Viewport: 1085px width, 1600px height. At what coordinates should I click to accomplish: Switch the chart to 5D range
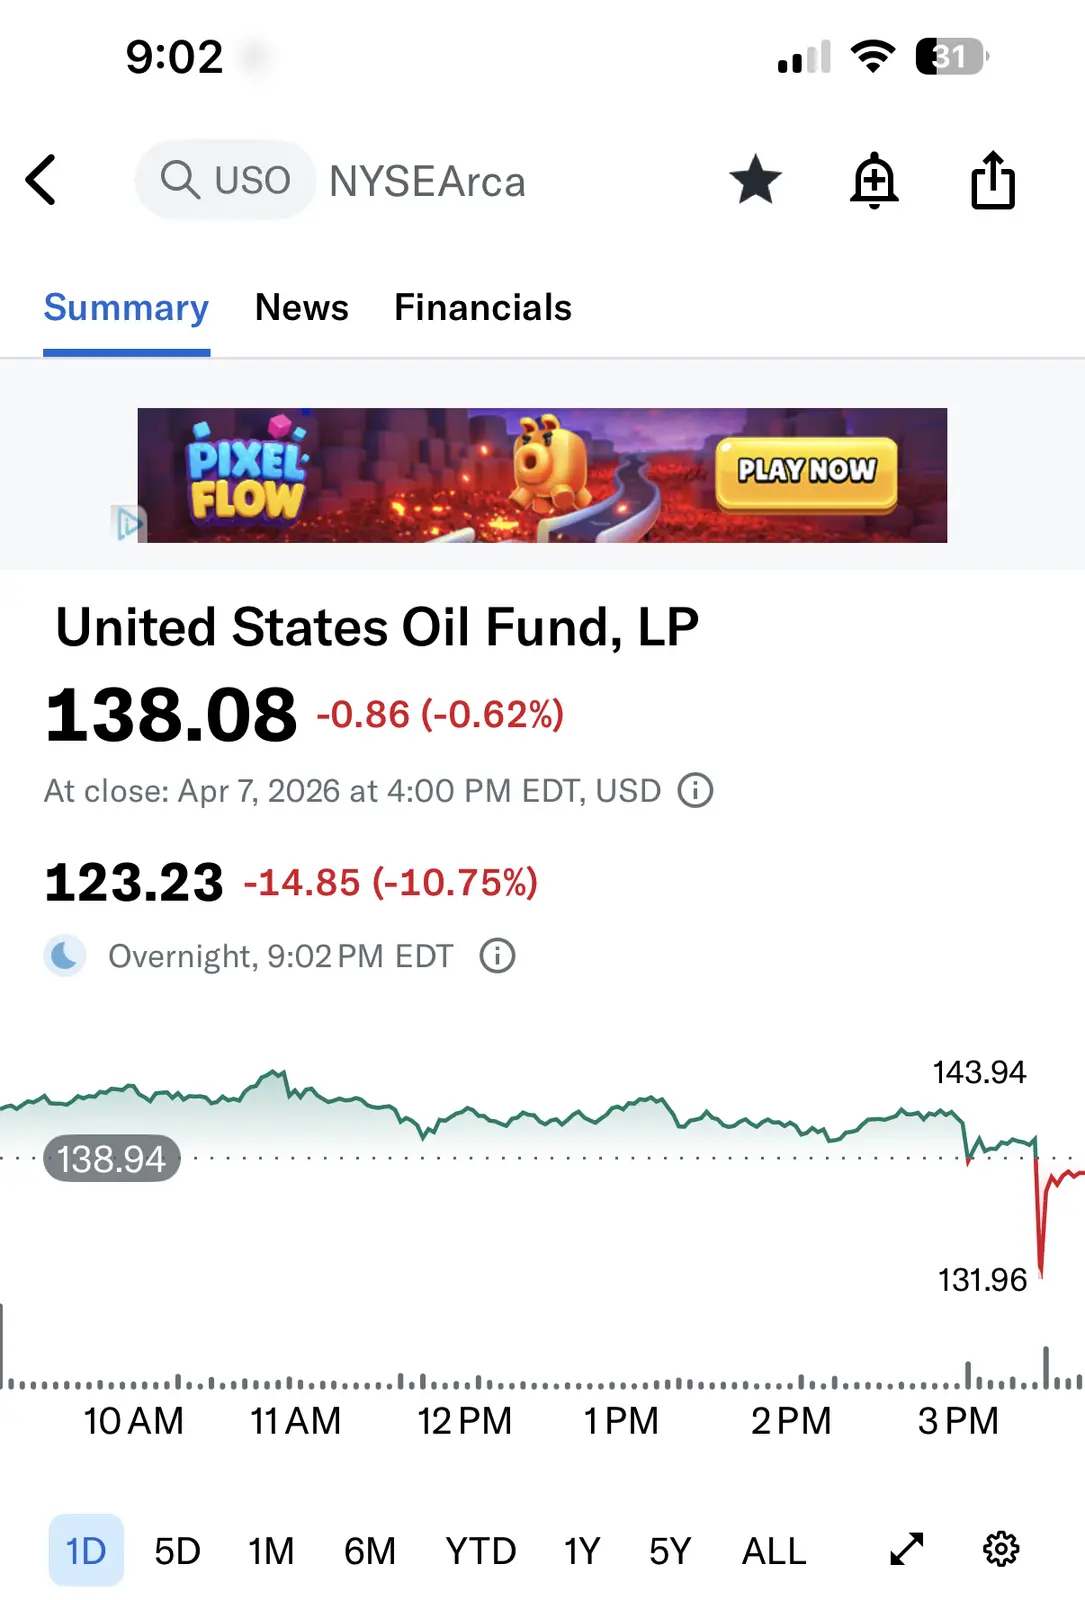[x=177, y=1551]
